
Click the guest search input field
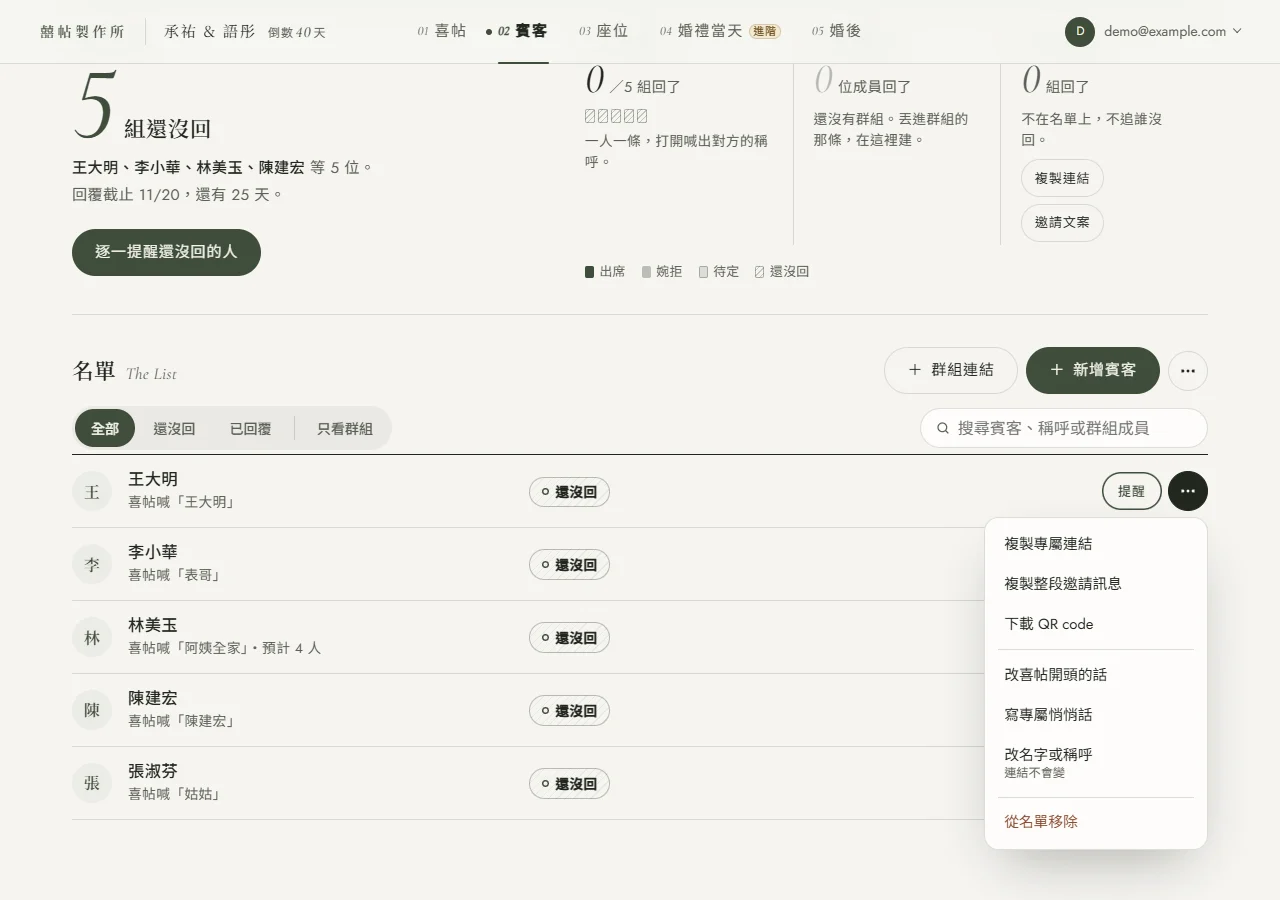coord(1064,428)
